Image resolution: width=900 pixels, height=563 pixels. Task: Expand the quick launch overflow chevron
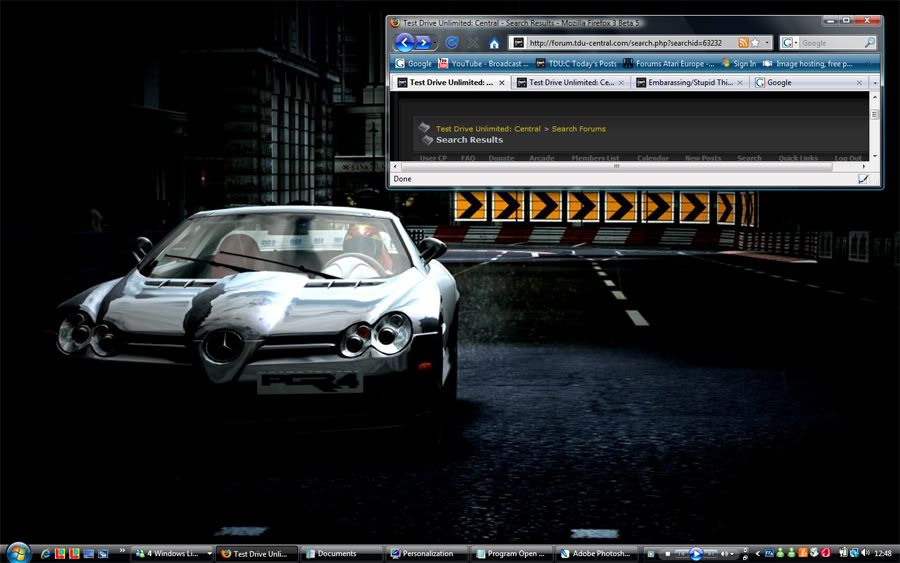coord(123,552)
